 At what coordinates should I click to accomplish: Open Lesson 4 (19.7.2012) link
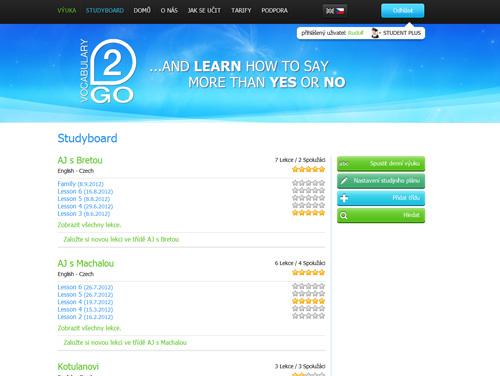[85, 302]
